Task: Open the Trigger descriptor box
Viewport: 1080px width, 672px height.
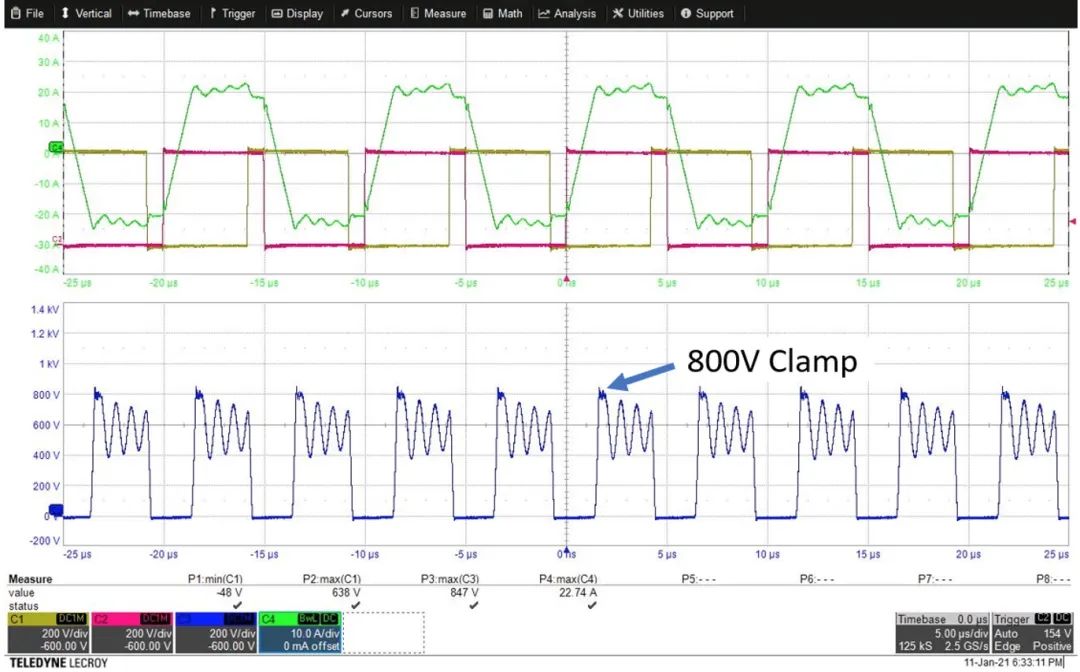Action: (1032, 633)
